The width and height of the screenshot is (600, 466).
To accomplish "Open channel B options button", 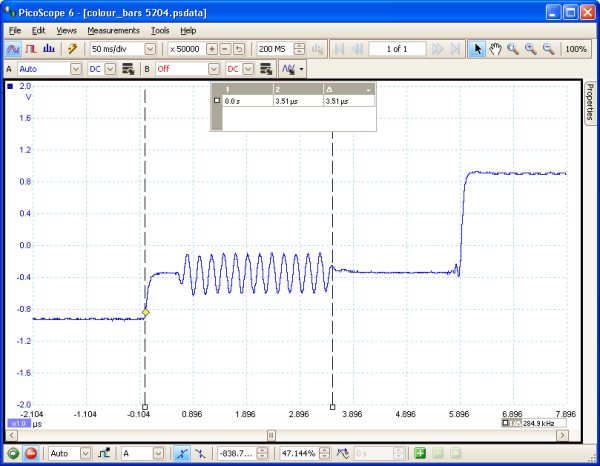I will [266, 69].
